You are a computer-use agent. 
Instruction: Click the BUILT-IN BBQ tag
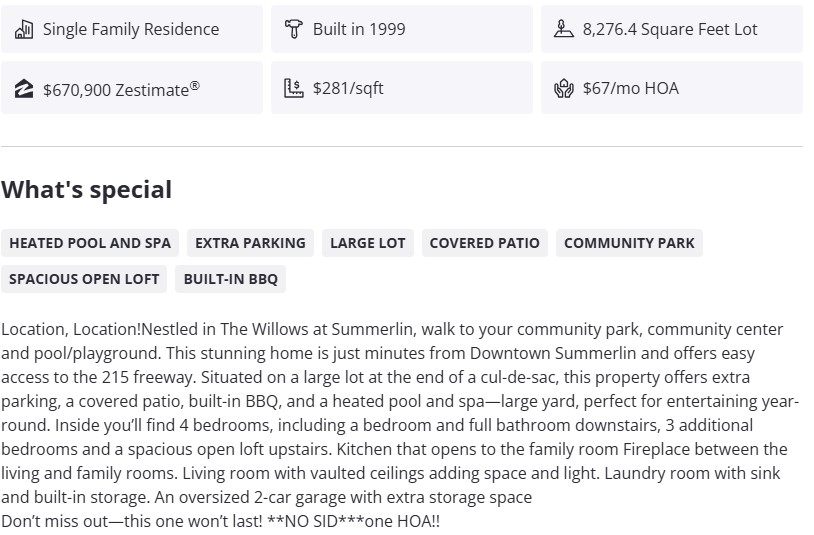[x=231, y=279]
